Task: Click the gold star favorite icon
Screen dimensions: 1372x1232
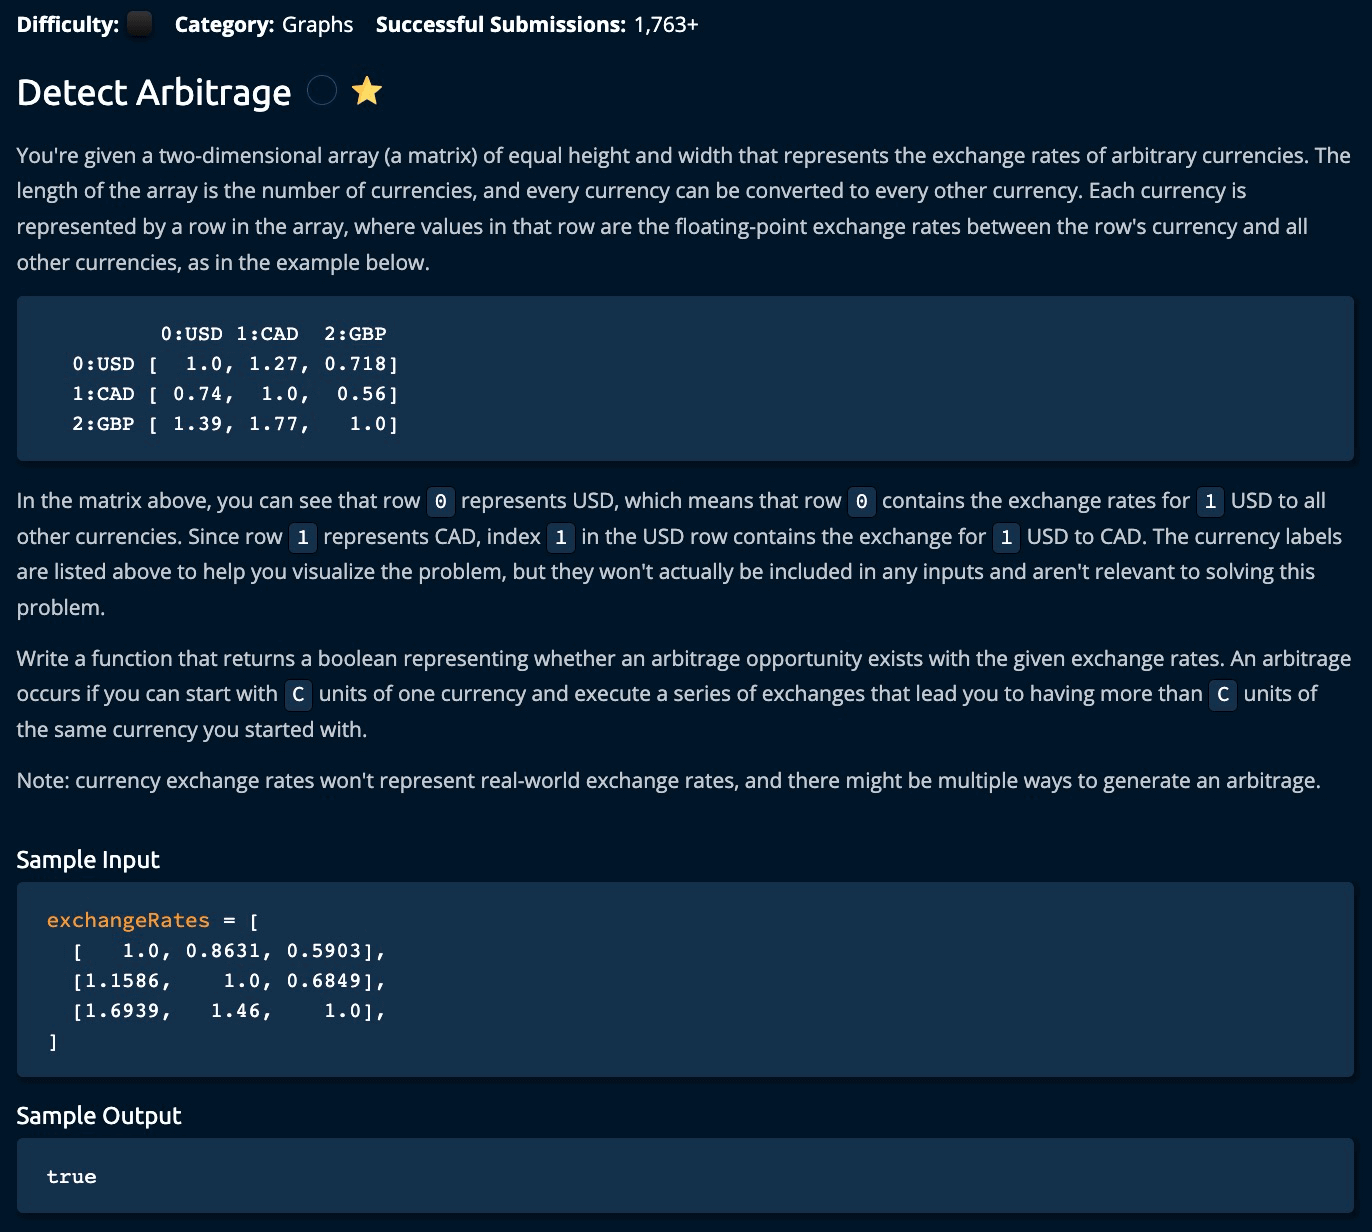Action: (x=367, y=92)
